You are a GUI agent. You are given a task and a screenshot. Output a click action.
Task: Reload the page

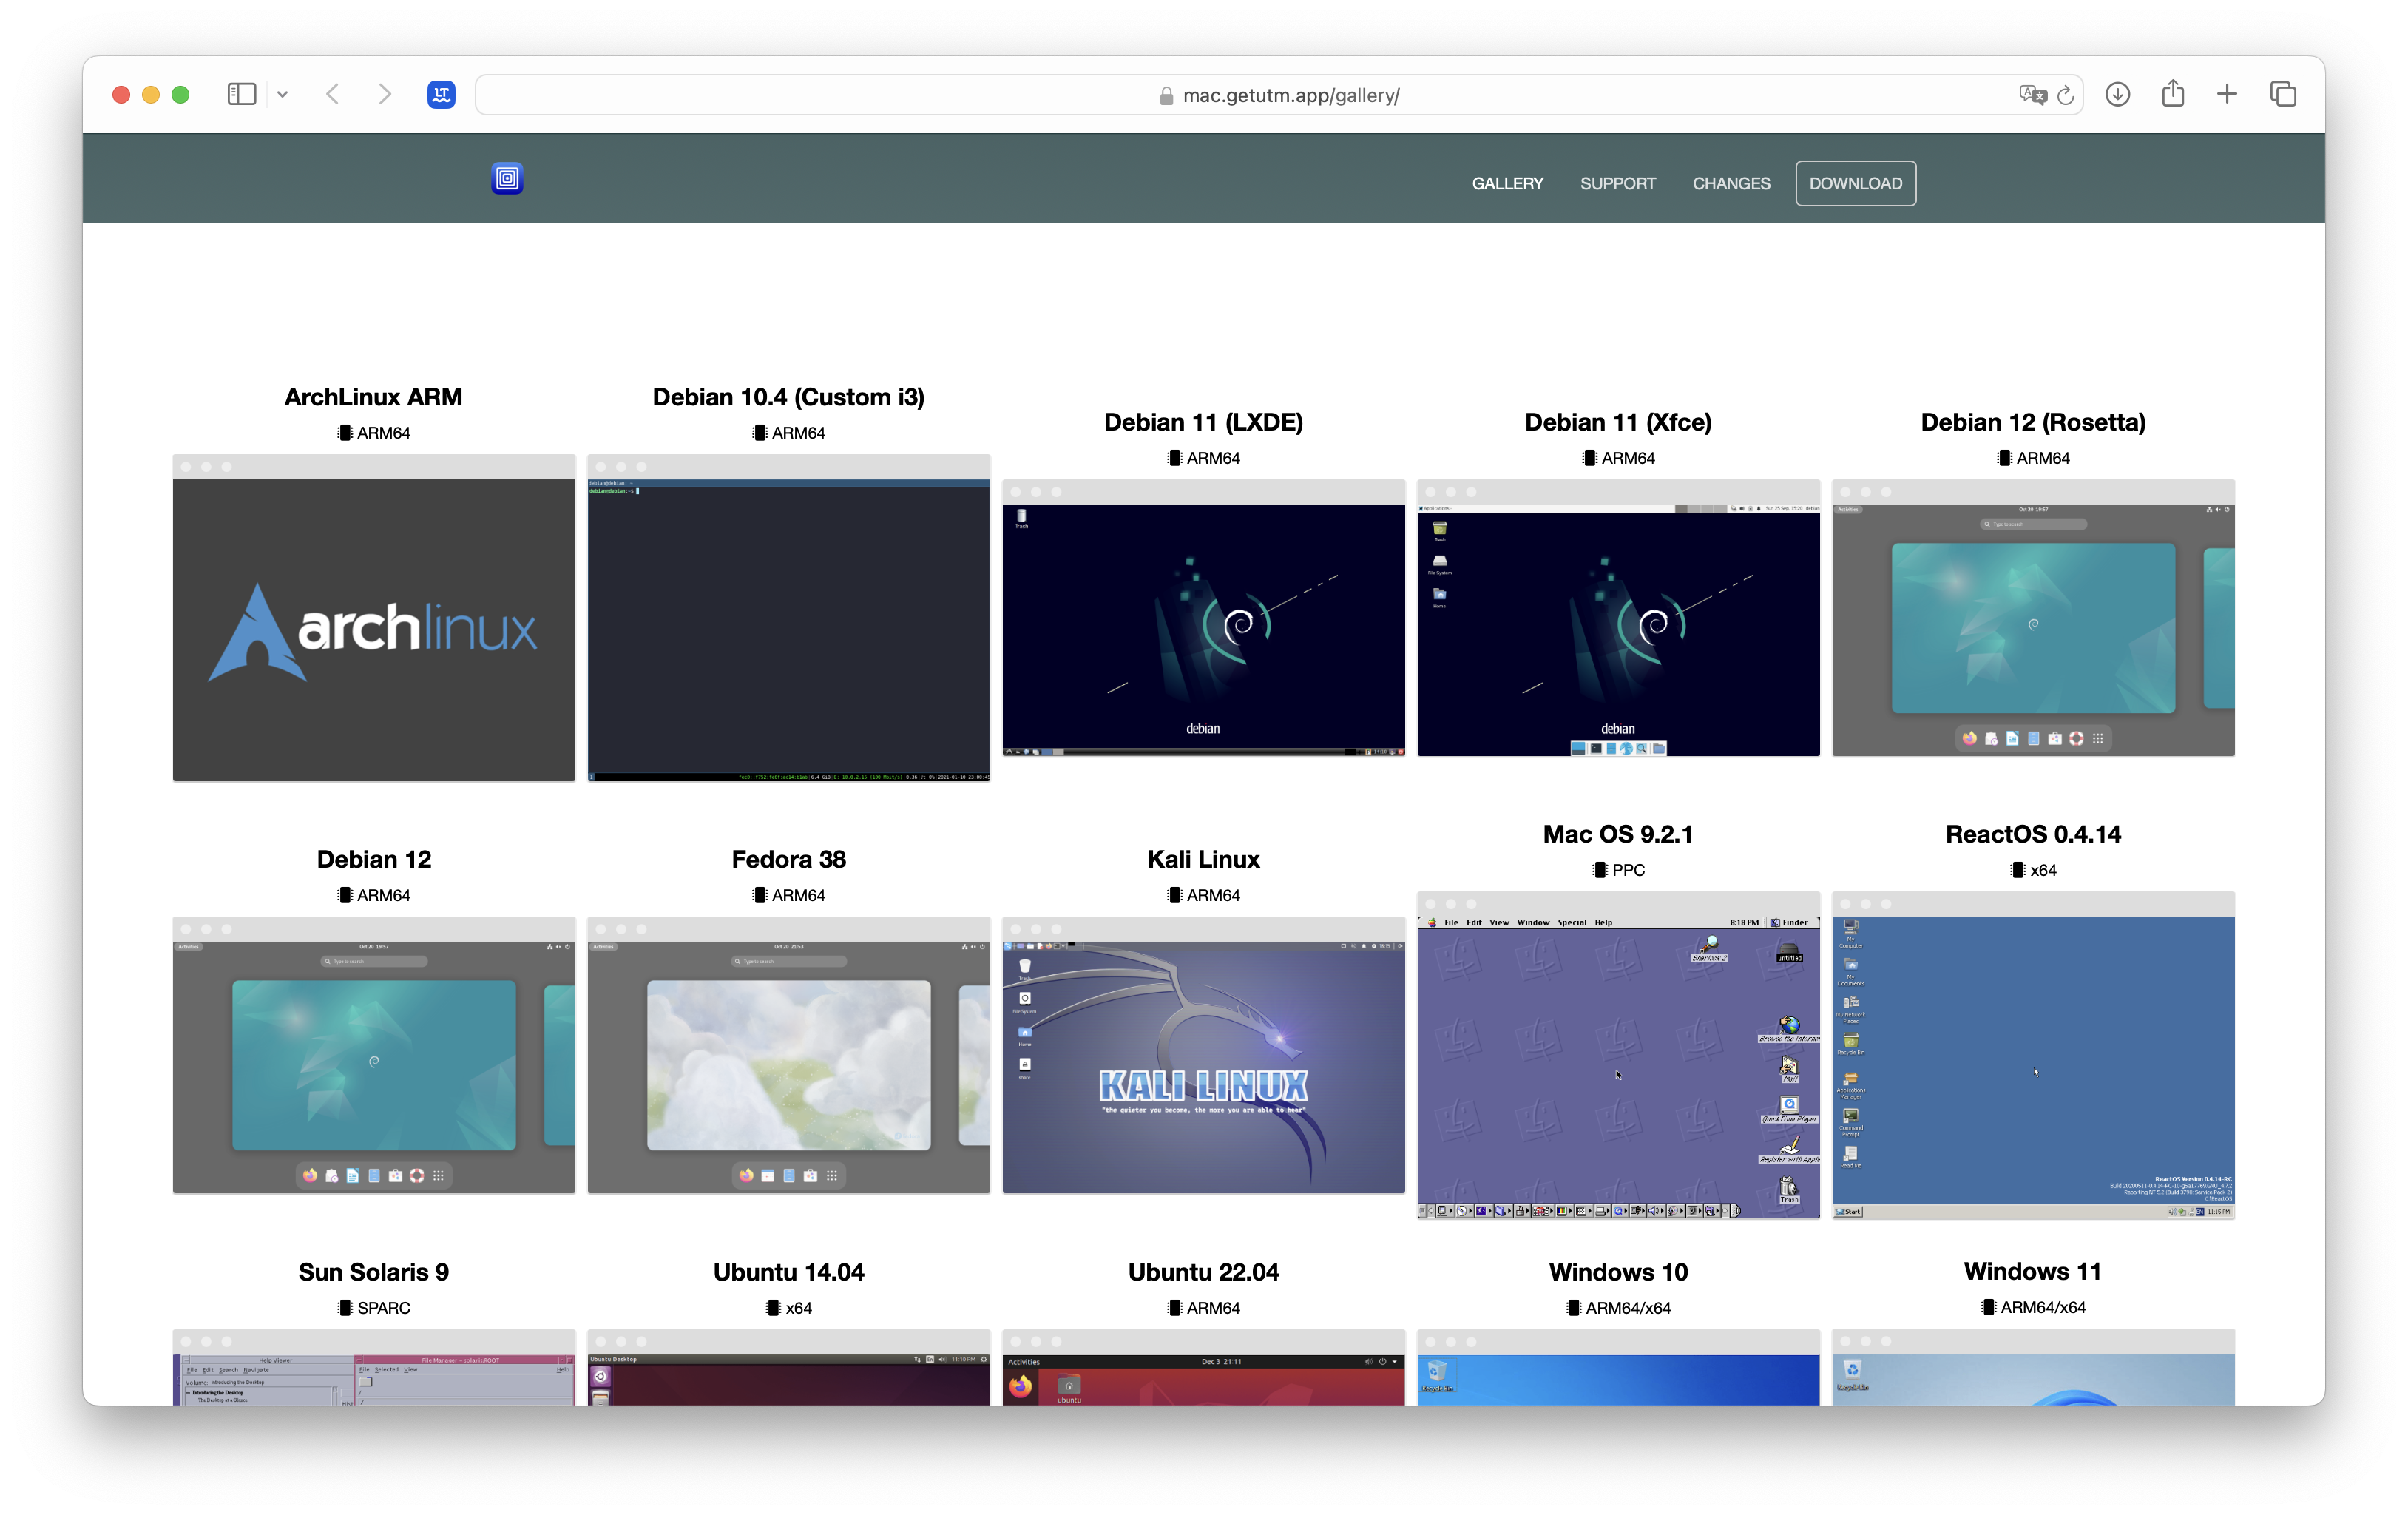click(2065, 95)
